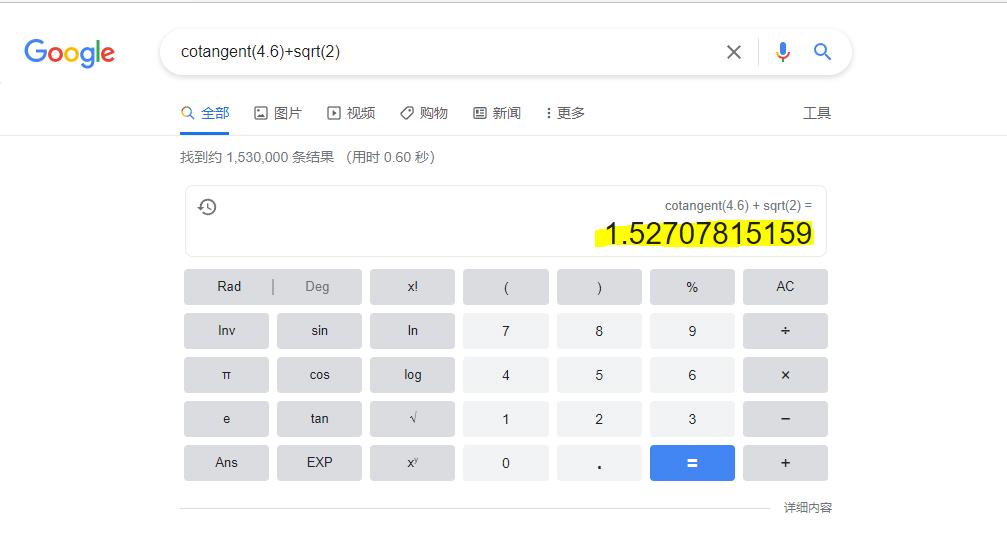Click the search input with cotangent query
The height and width of the screenshot is (543, 1007).
tap(440, 52)
